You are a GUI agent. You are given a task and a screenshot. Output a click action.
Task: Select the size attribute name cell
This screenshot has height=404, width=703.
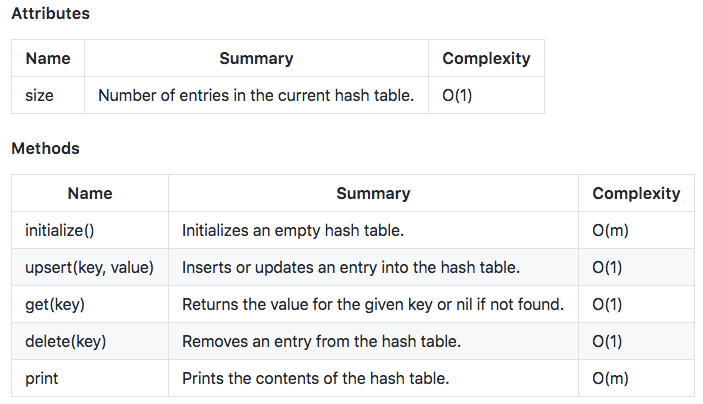click(x=48, y=95)
